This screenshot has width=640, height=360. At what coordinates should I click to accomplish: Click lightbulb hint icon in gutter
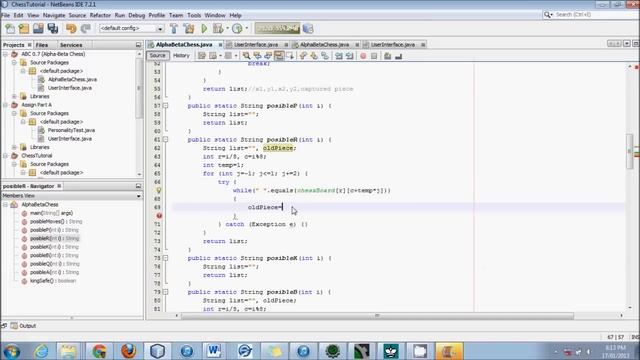click(159, 190)
